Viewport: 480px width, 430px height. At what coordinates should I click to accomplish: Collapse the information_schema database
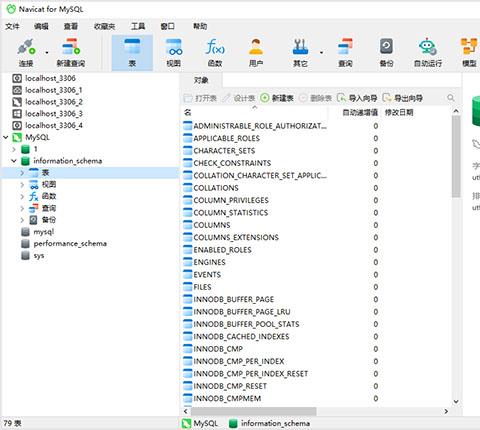(x=14, y=161)
